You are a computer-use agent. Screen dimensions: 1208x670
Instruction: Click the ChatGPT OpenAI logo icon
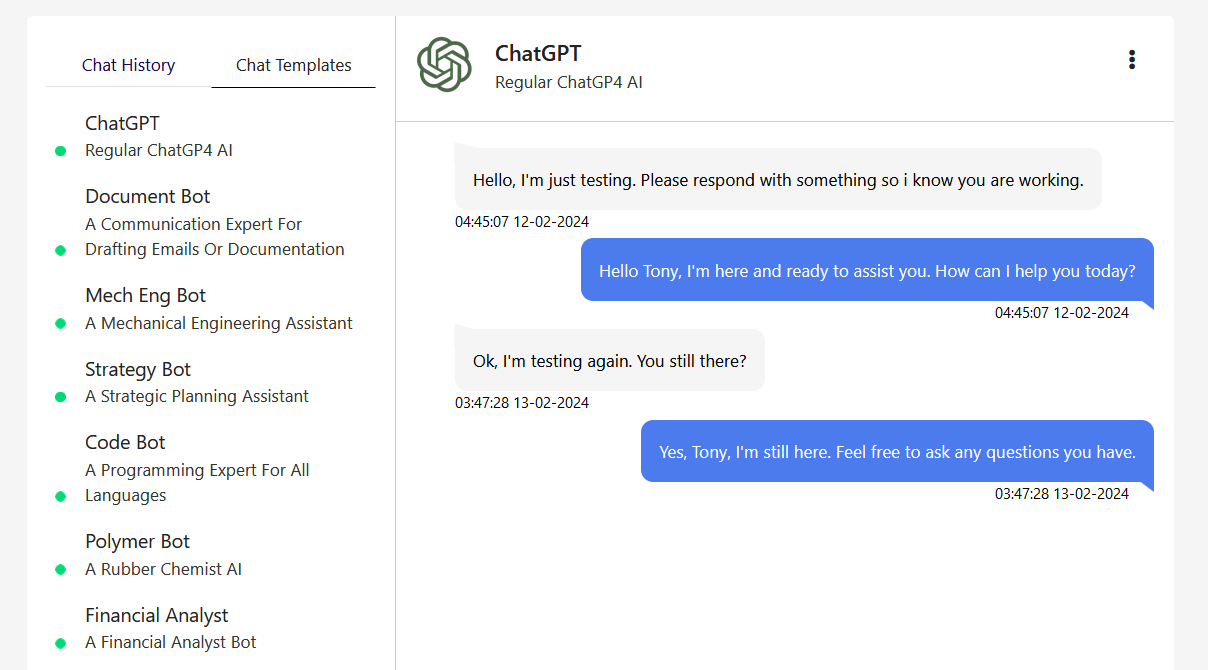click(x=444, y=64)
